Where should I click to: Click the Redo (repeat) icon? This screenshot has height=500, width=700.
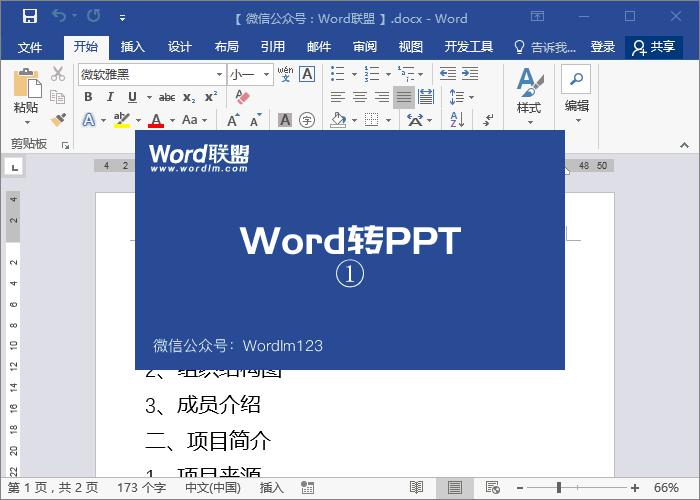click(93, 17)
